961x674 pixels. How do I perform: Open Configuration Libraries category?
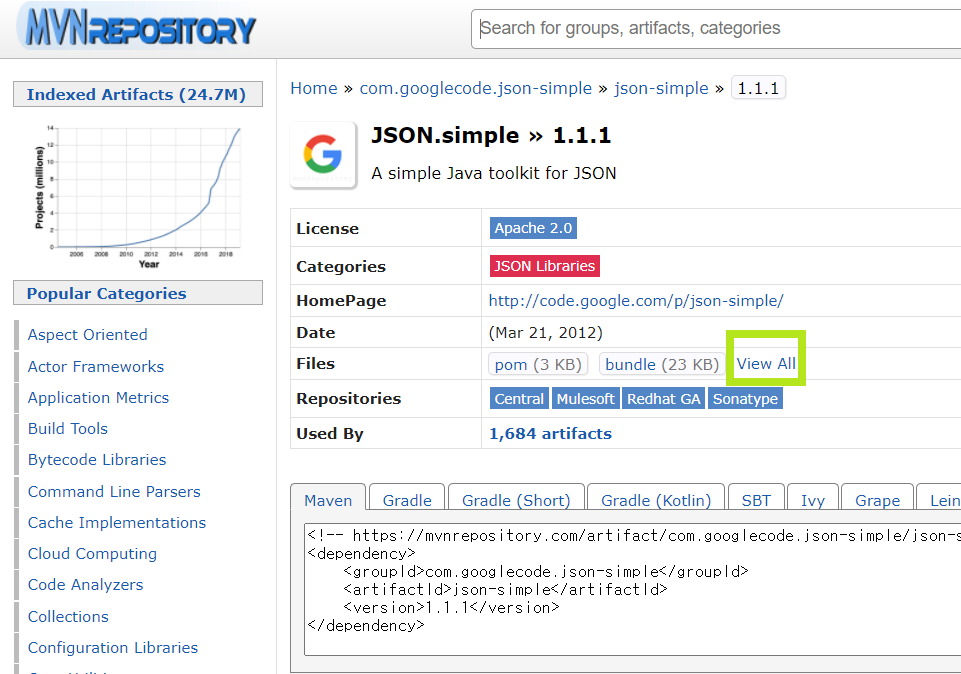point(113,648)
